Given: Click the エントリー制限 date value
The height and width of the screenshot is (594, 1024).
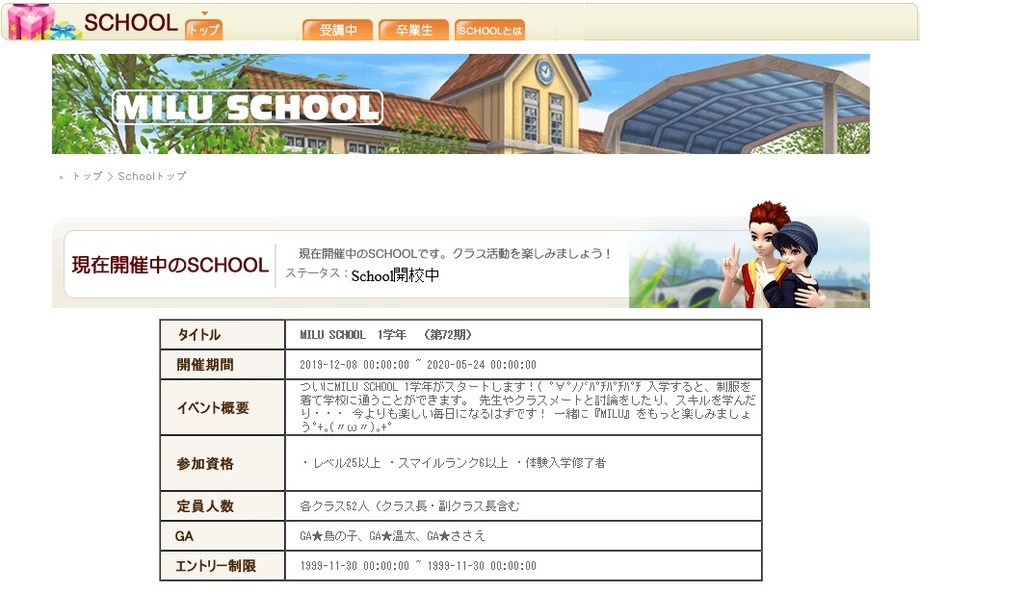Looking at the screenshot, I should (418, 566).
